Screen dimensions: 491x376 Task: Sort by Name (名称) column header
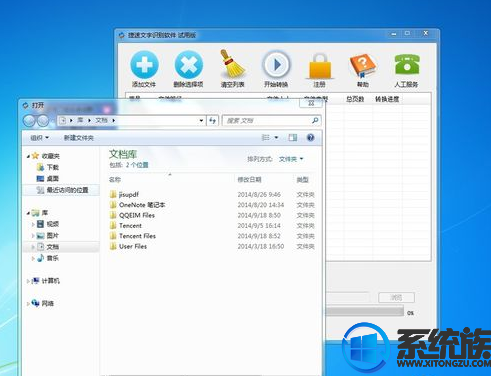coord(115,180)
